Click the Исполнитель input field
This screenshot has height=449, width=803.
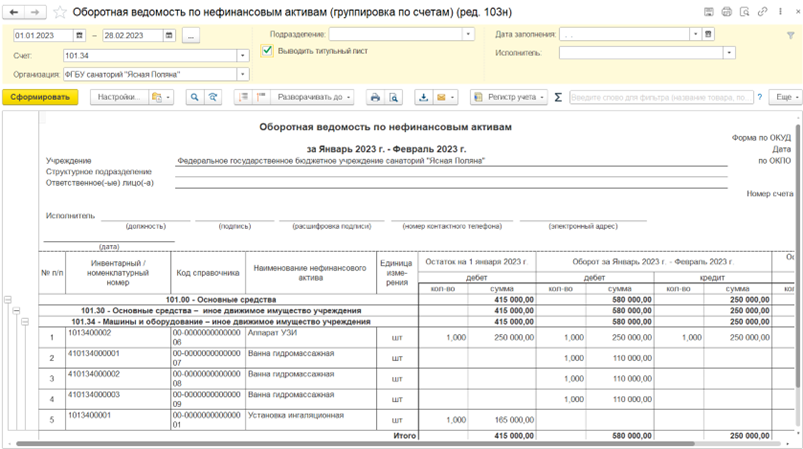click(641, 53)
